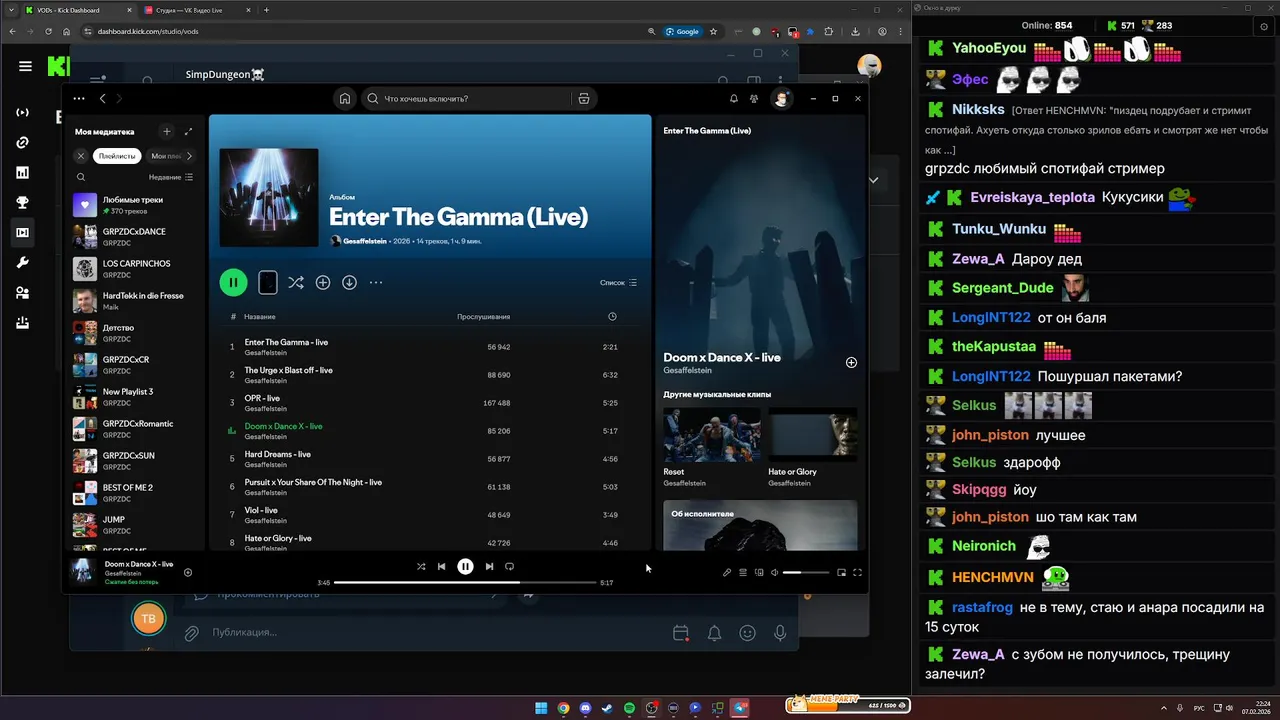1280x720 pixels.
Task: Click the album cover art
Action: pyautogui.click(x=269, y=197)
